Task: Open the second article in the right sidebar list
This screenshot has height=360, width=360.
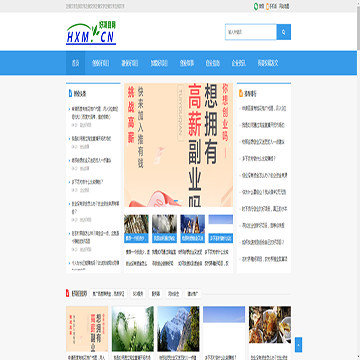Action: 263,125
